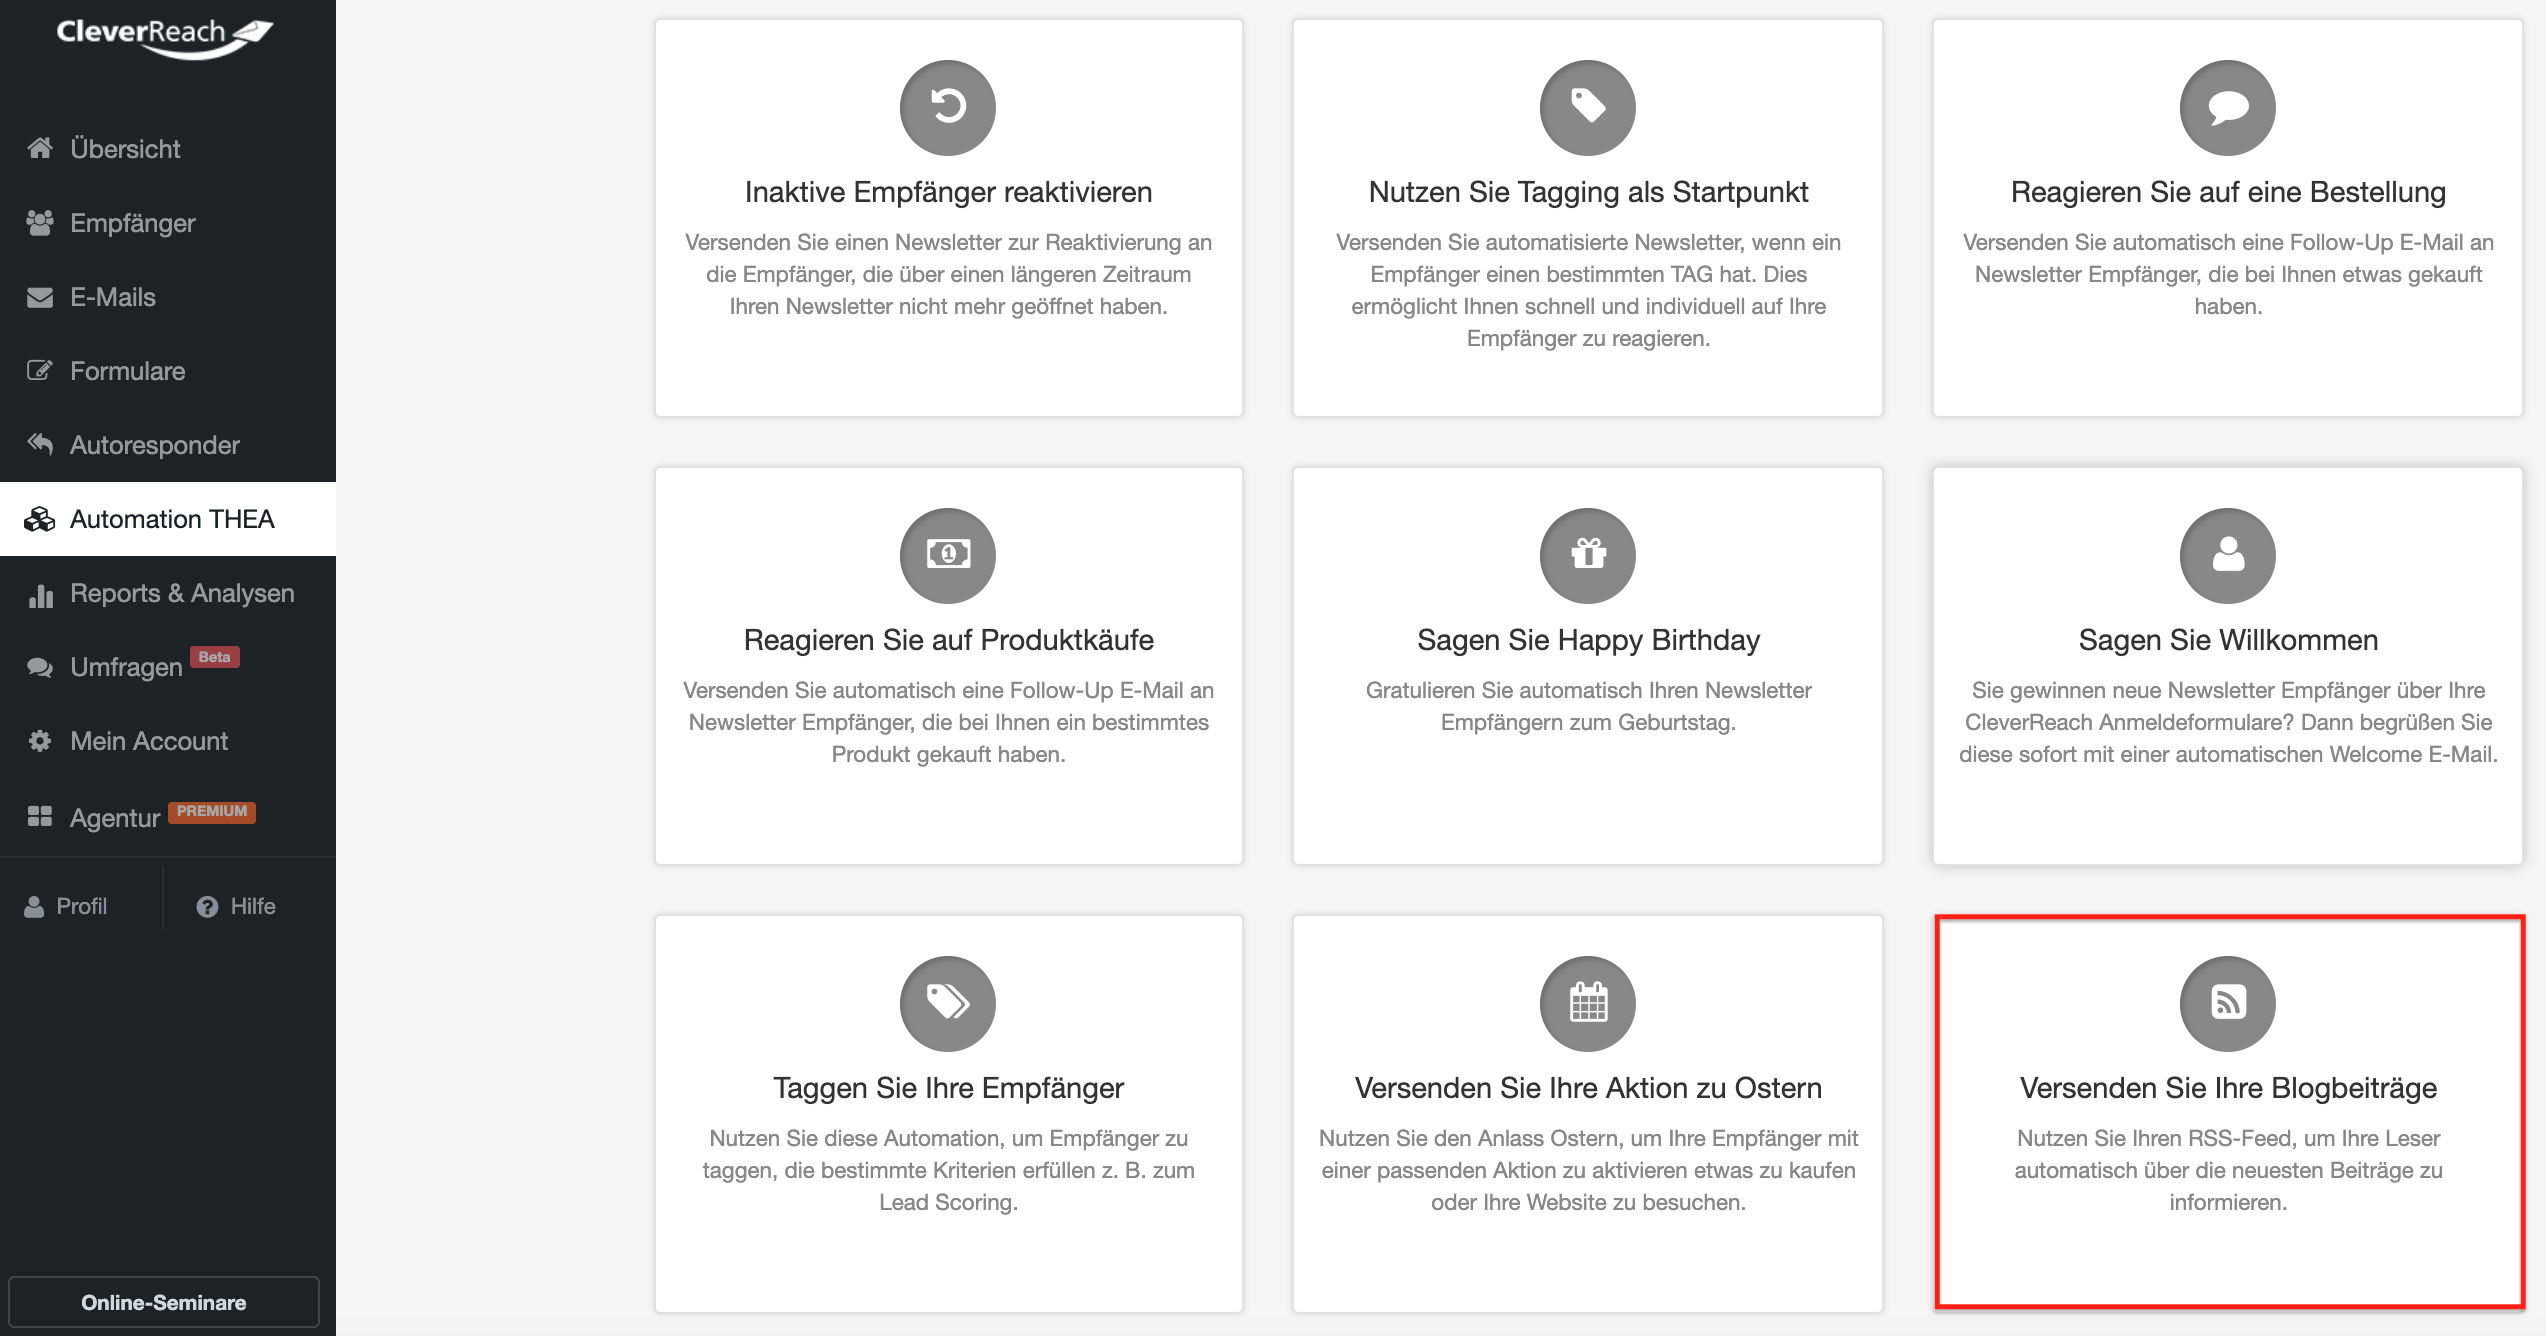Image resolution: width=2546 pixels, height=1336 pixels.
Task: Click the person icon for Willkommen
Action: [2227, 555]
